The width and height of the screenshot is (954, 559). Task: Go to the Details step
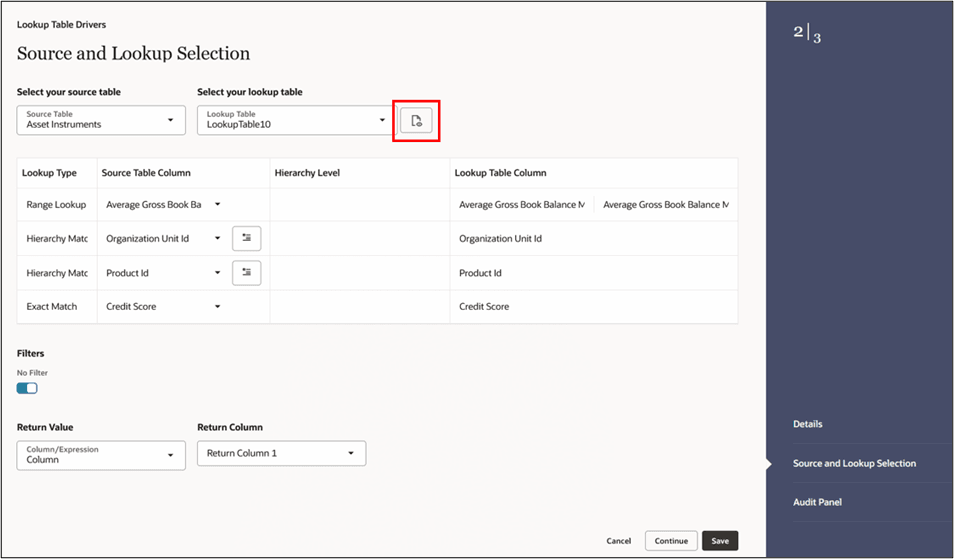coord(807,424)
